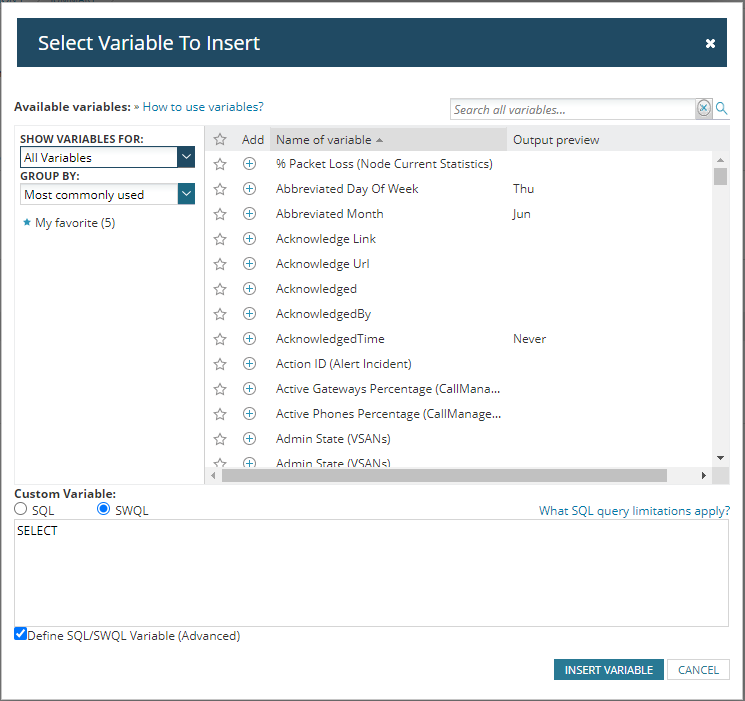745x701 pixels.
Task: Star the AcknowledgedTime variable
Action: pyautogui.click(x=221, y=339)
